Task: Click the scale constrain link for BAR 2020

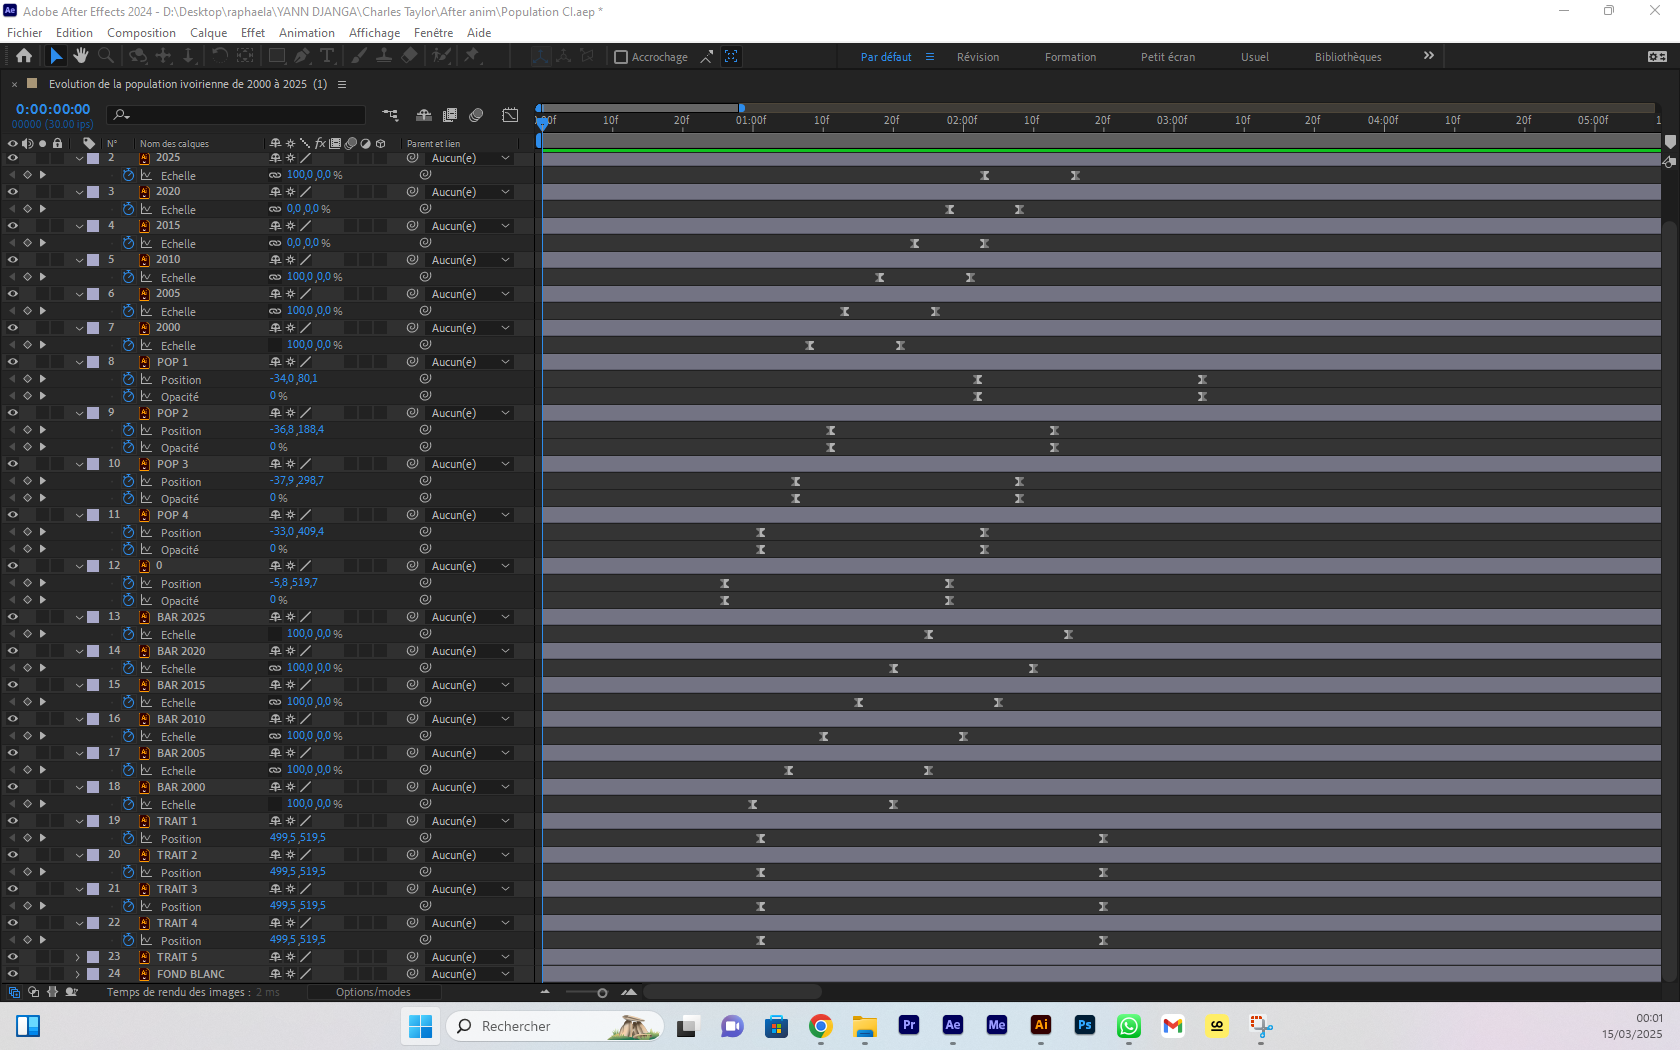Action: click(x=275, y=668)
